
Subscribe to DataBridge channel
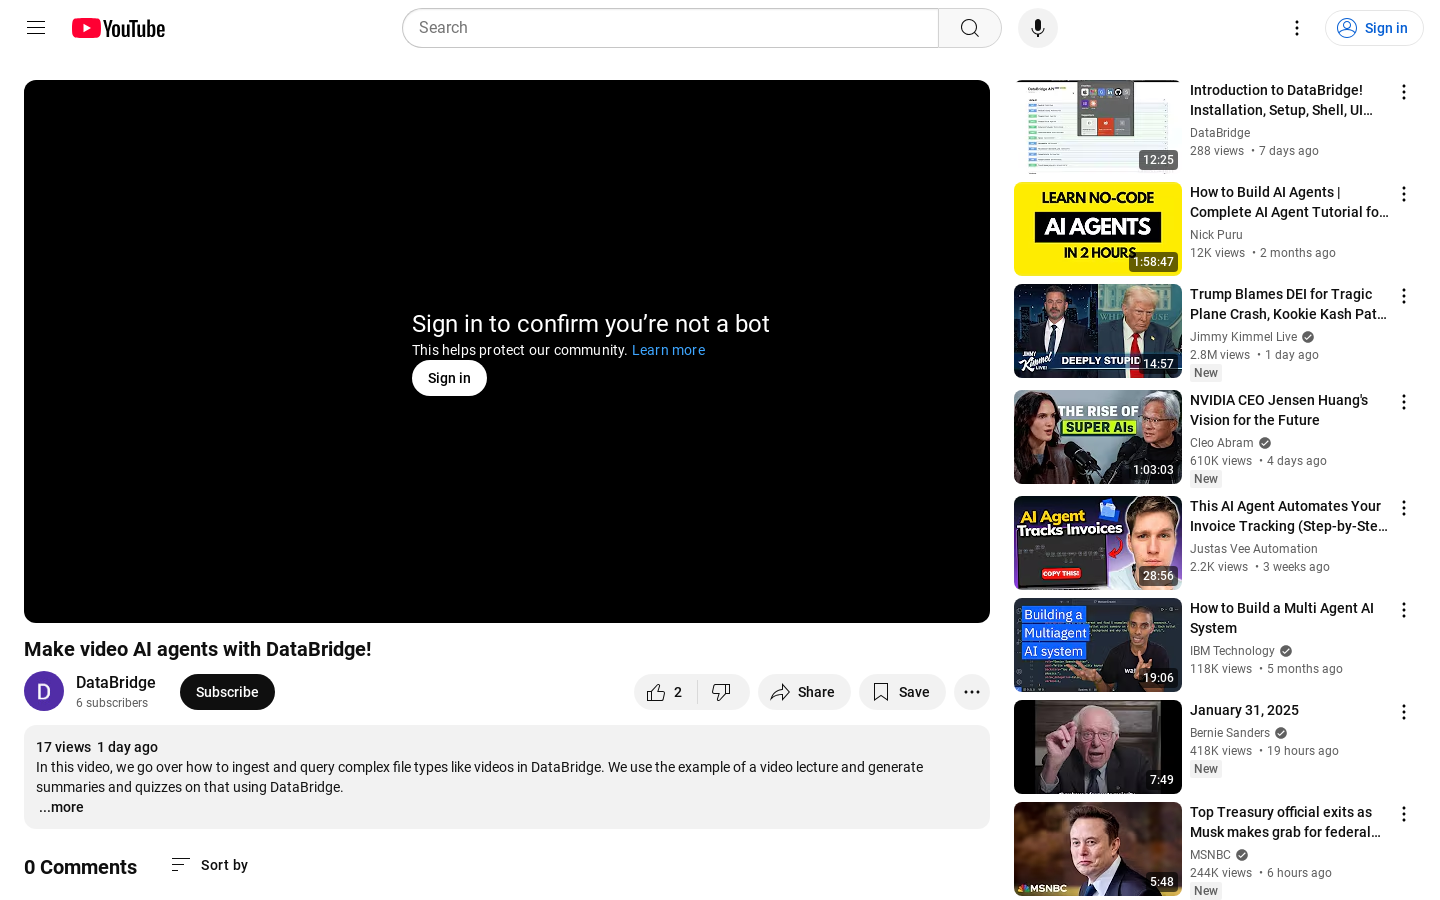click(227, 692)
